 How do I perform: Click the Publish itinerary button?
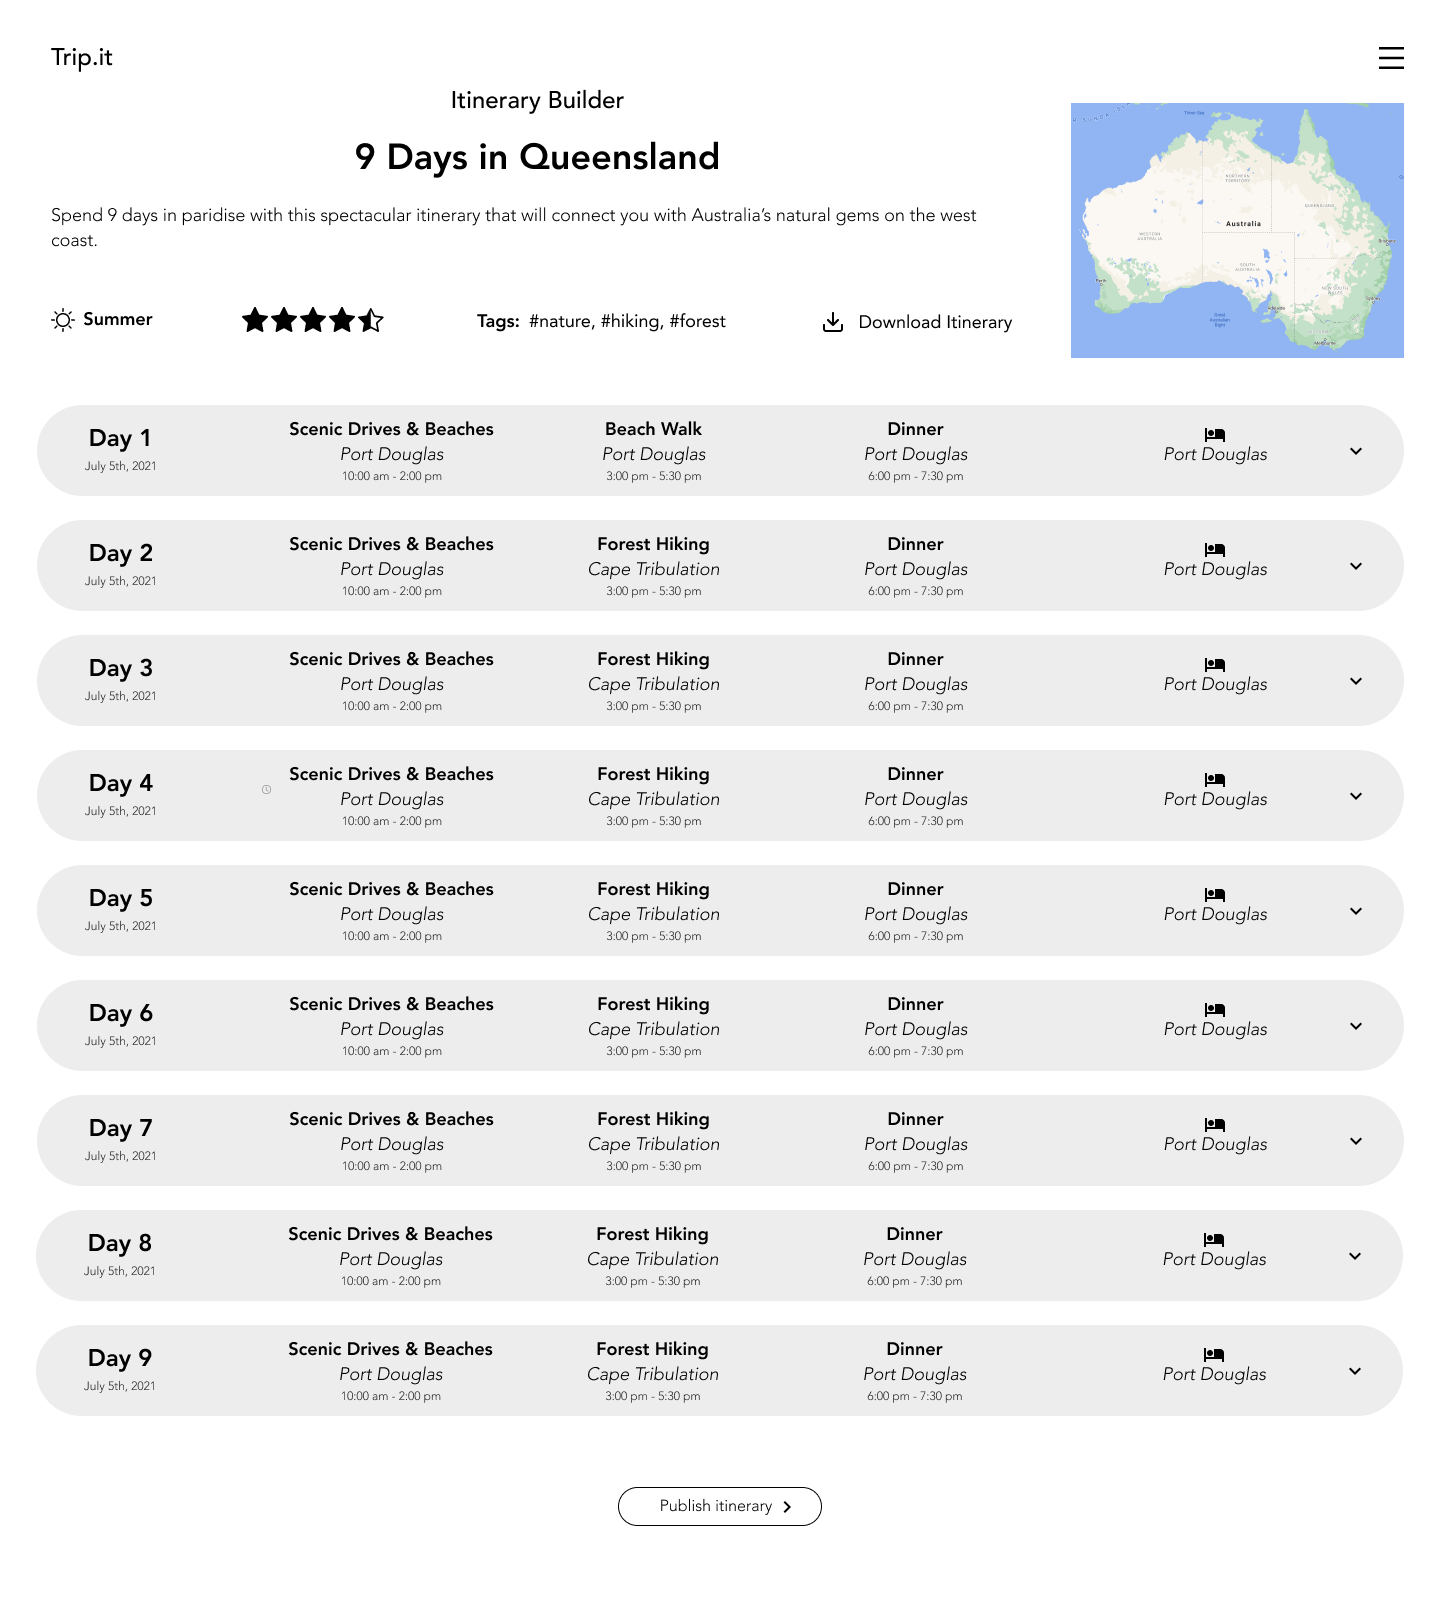pos(720,1506)
